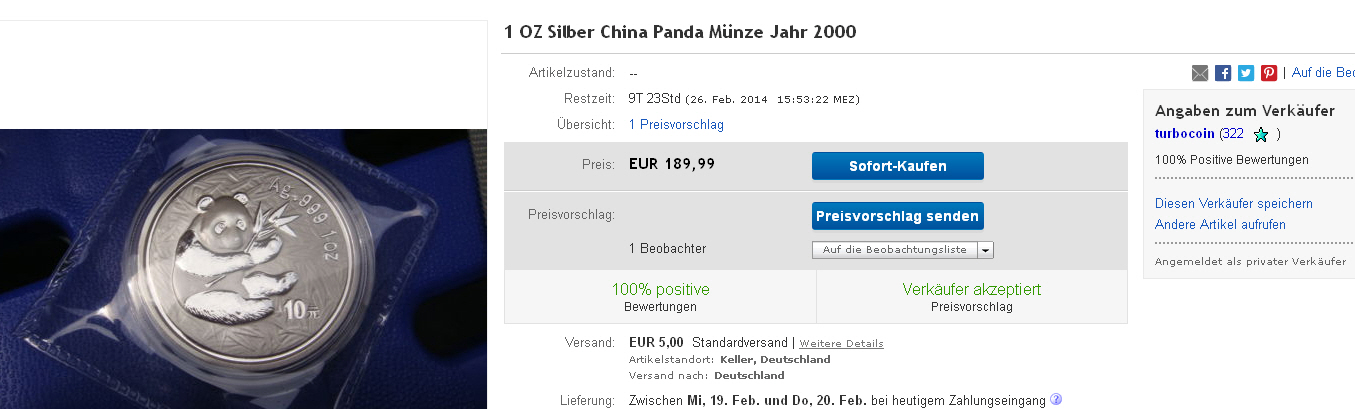1355x409 pixels.
Task: Send offer with Preisvorschlag senden
Action: tap(897, 216)
